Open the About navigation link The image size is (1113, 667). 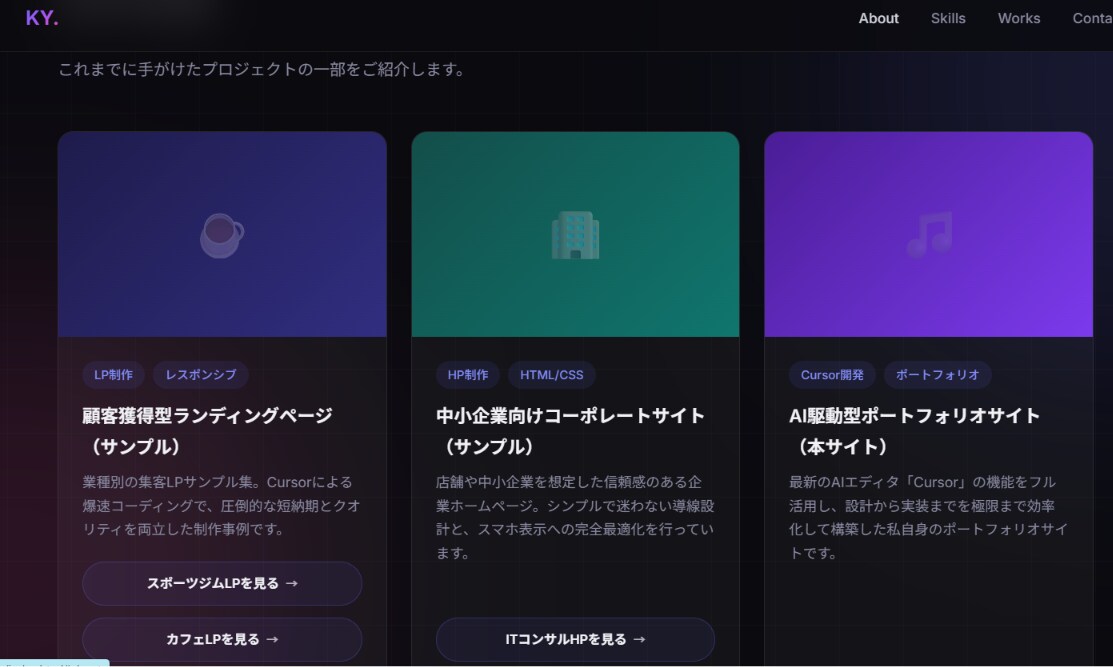coord(878,18)
